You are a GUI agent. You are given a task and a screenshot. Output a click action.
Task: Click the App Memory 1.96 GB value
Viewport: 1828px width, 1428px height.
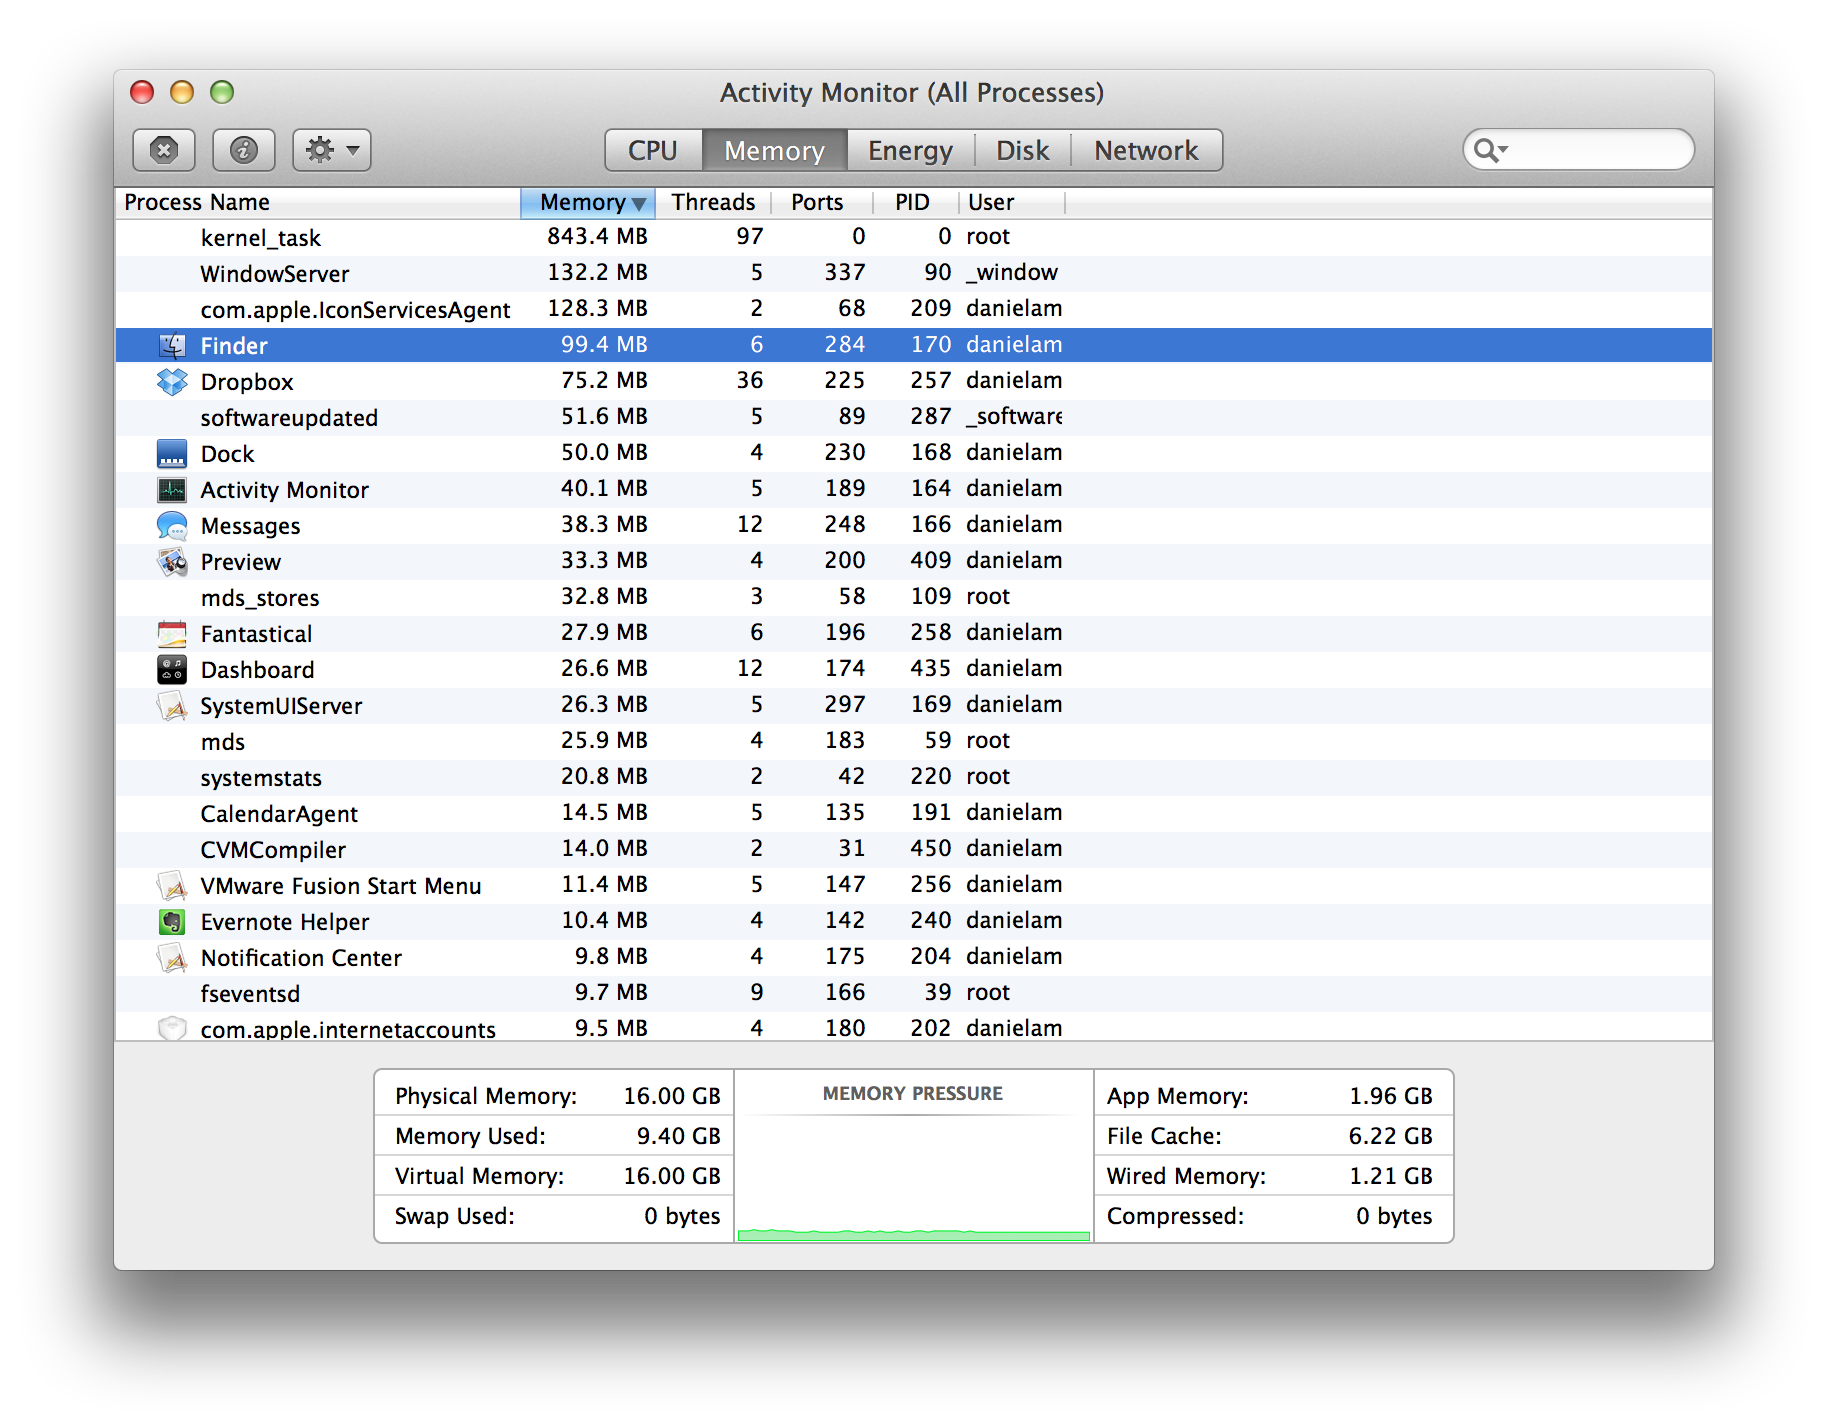pos(1391,1096)
